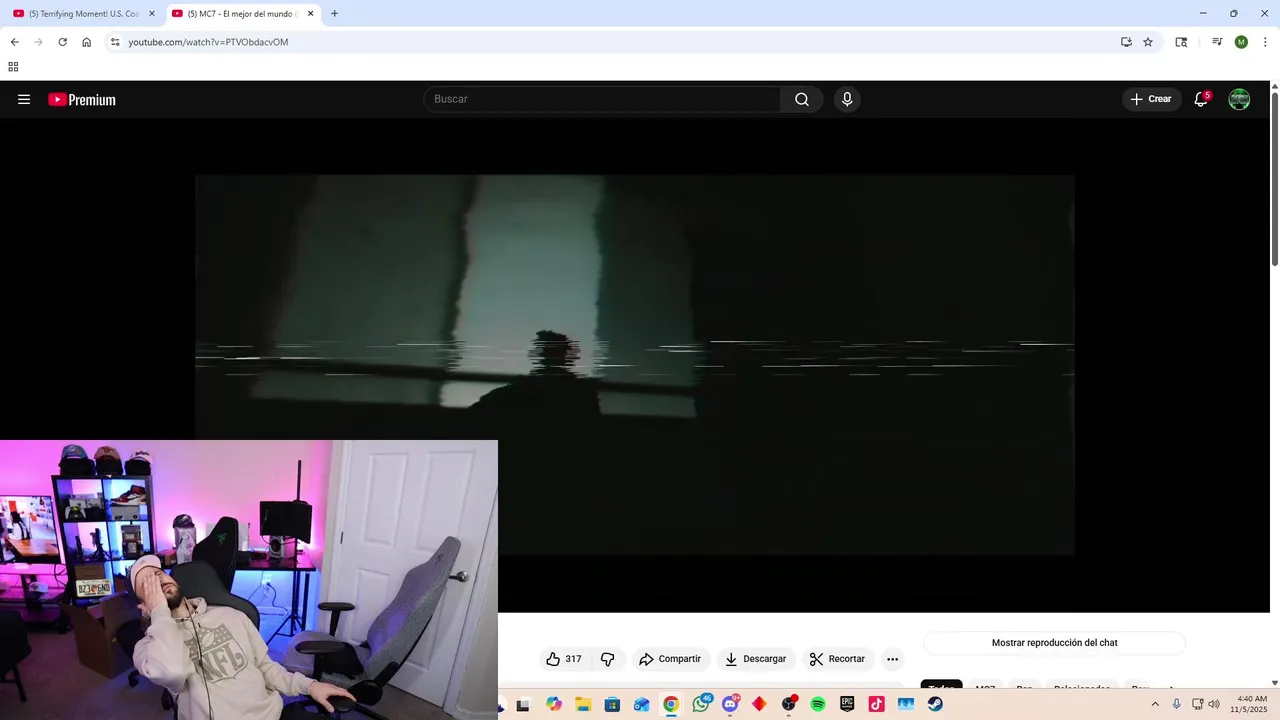Go back with browser back arrow
The height and width of the screenshot is (720, 1280).
(x=14, y=42)
